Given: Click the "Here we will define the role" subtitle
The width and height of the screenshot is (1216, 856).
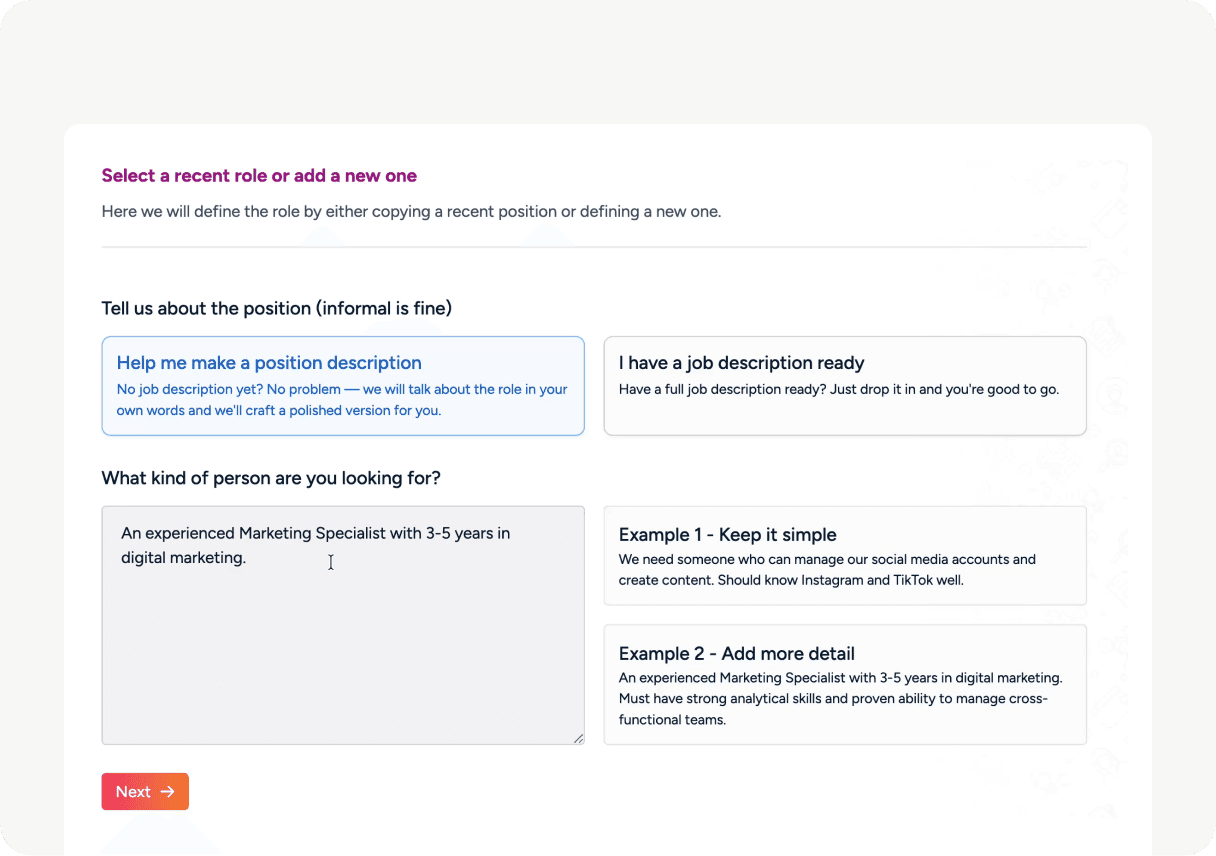Looking at the screenshot, I should point(411,212).
